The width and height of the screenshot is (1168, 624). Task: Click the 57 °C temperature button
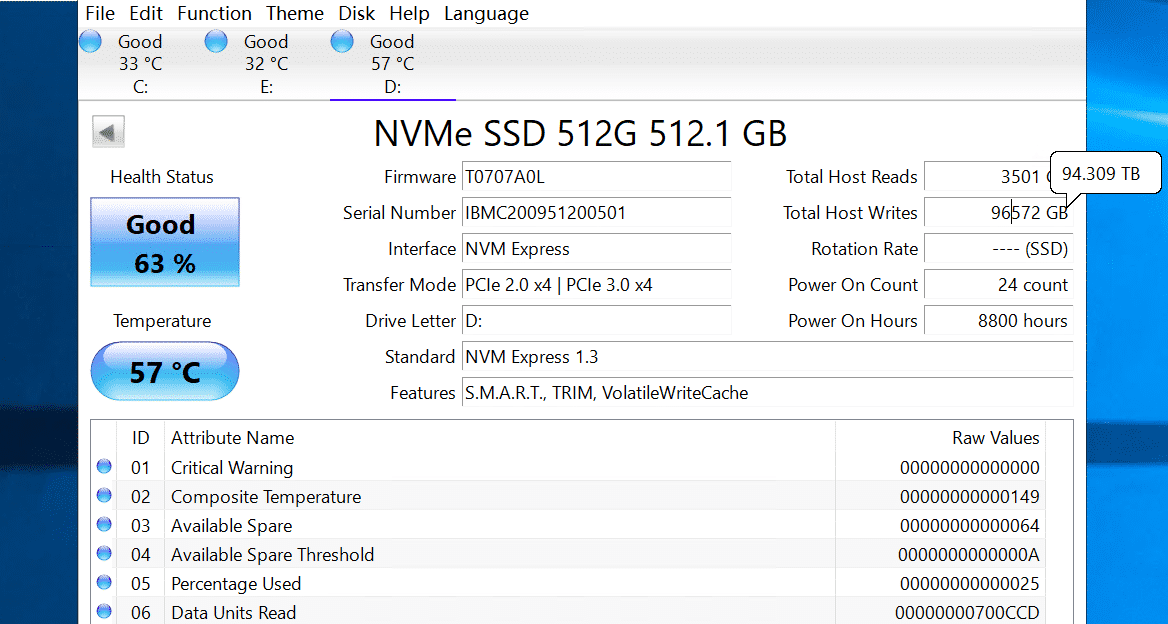165,372
